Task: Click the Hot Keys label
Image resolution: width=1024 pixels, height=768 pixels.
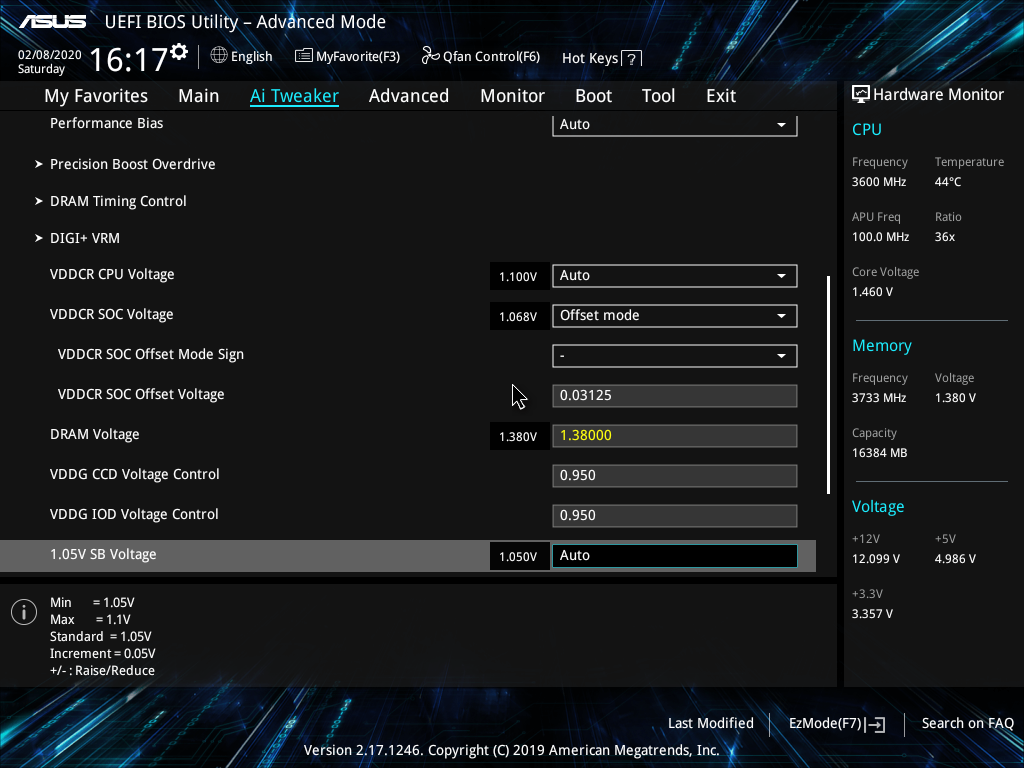Action: point(590,58)
